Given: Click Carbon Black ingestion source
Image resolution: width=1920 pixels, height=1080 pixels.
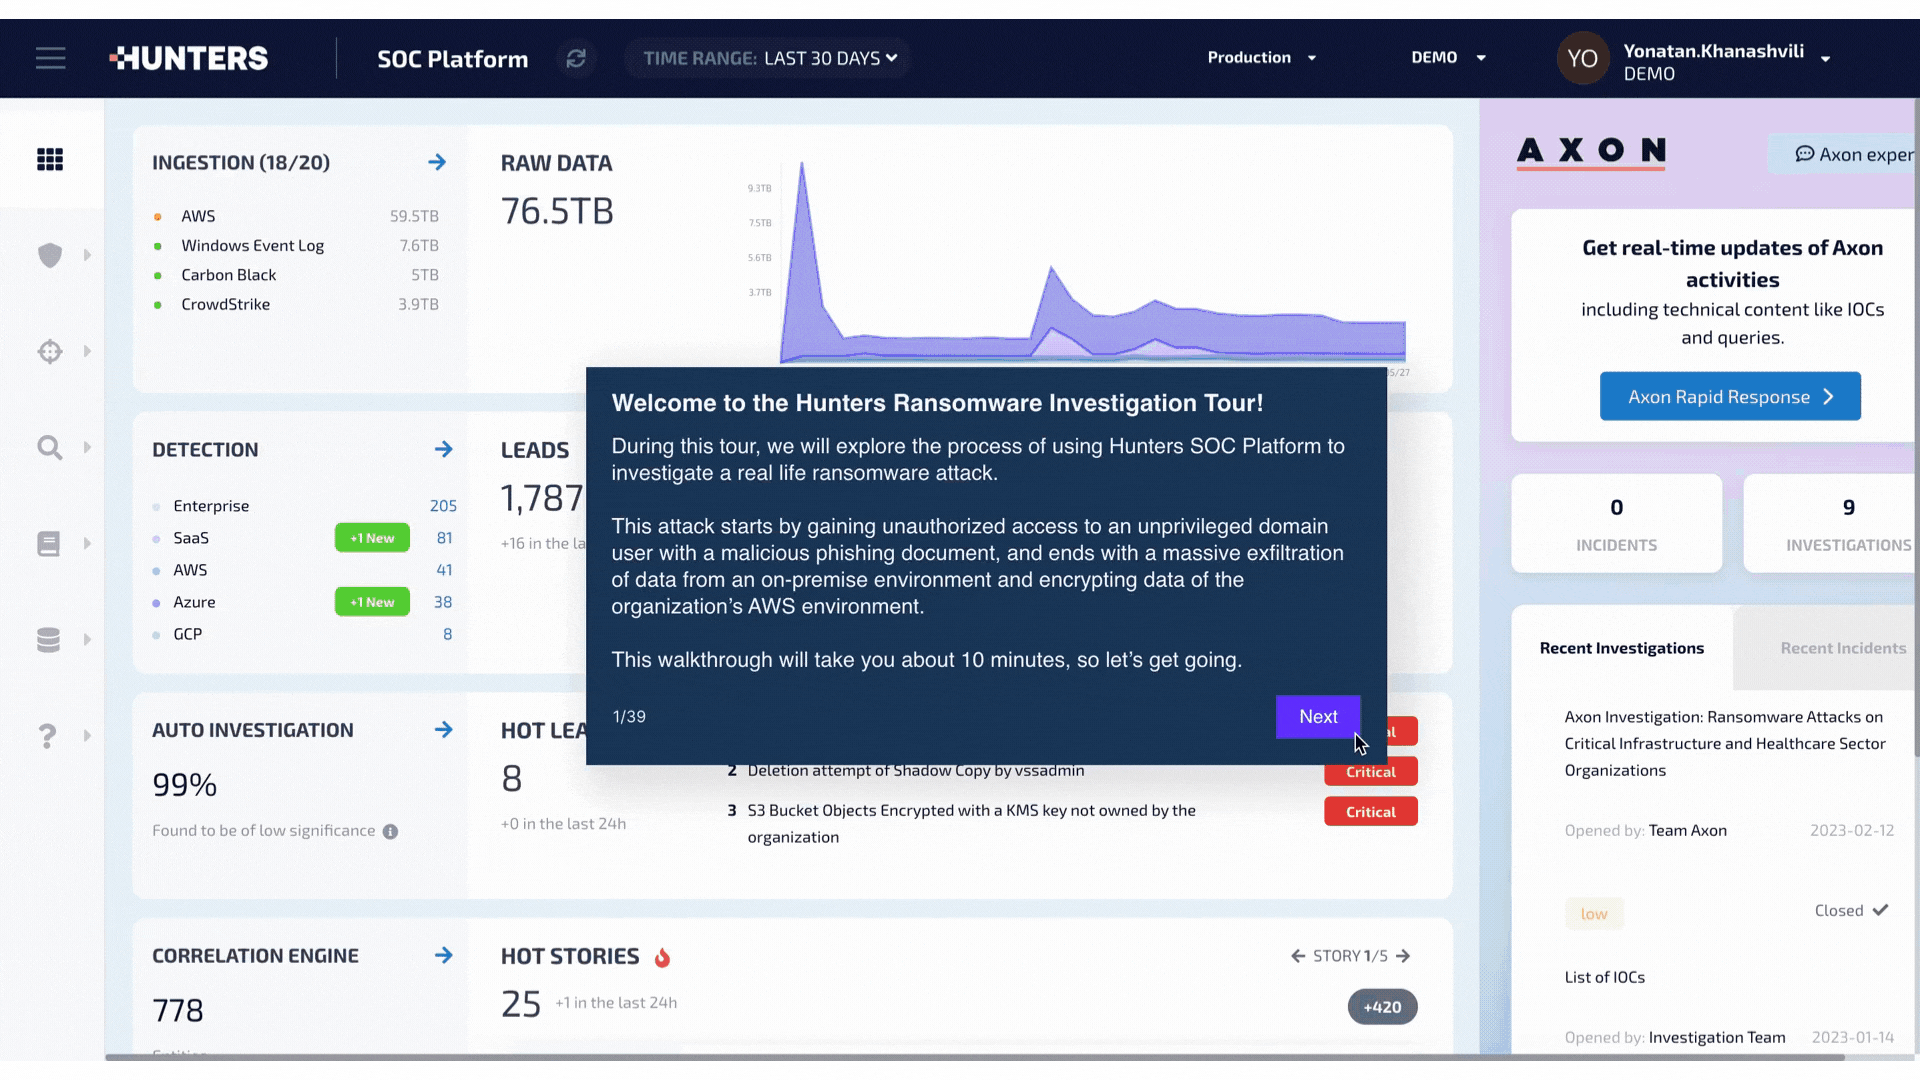Looking at the screenshot, I should pyautogui.click(x=296, y=275).
